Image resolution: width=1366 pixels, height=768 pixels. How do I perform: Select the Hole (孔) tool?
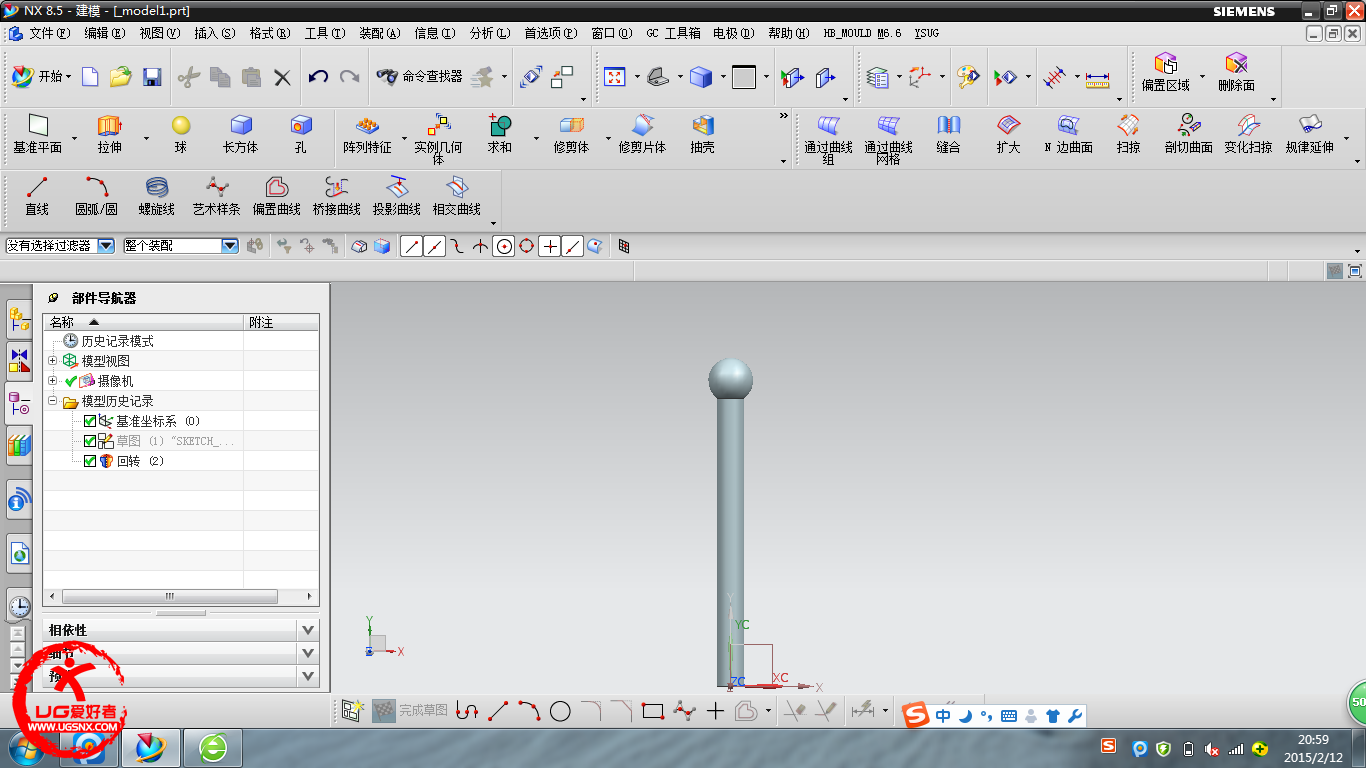301,135
